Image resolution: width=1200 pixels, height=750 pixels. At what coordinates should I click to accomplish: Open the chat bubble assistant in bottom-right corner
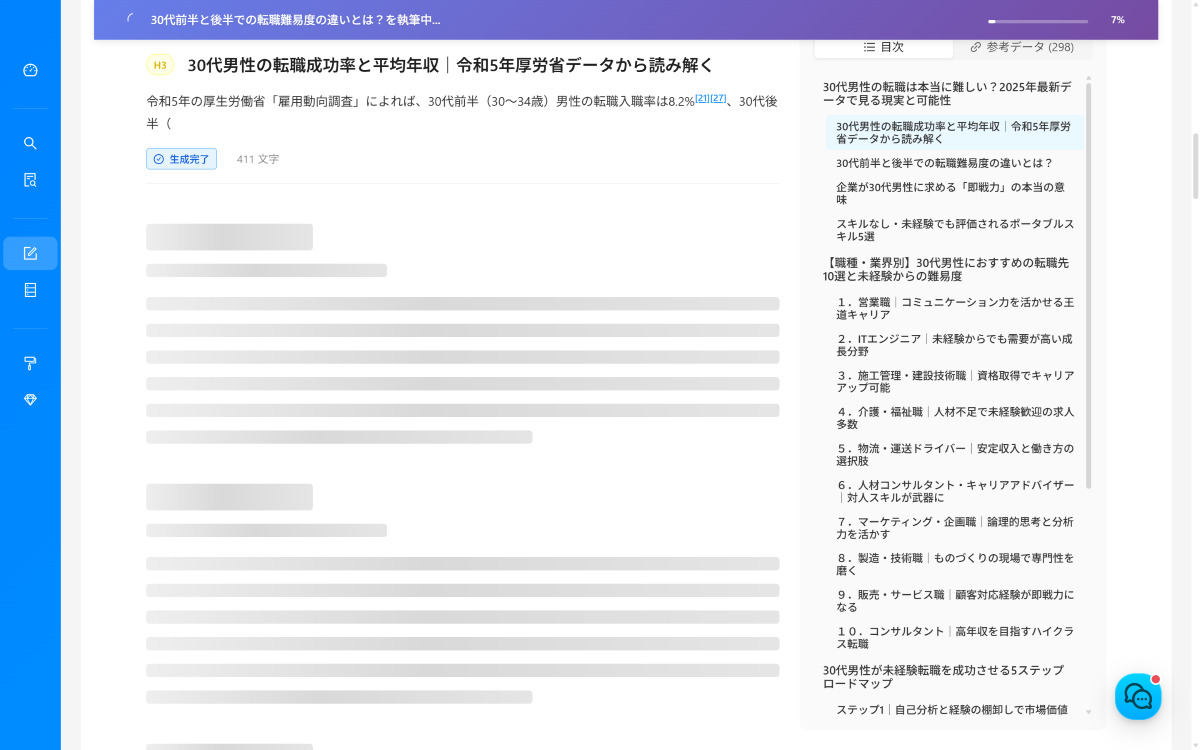click(1138, 696)
